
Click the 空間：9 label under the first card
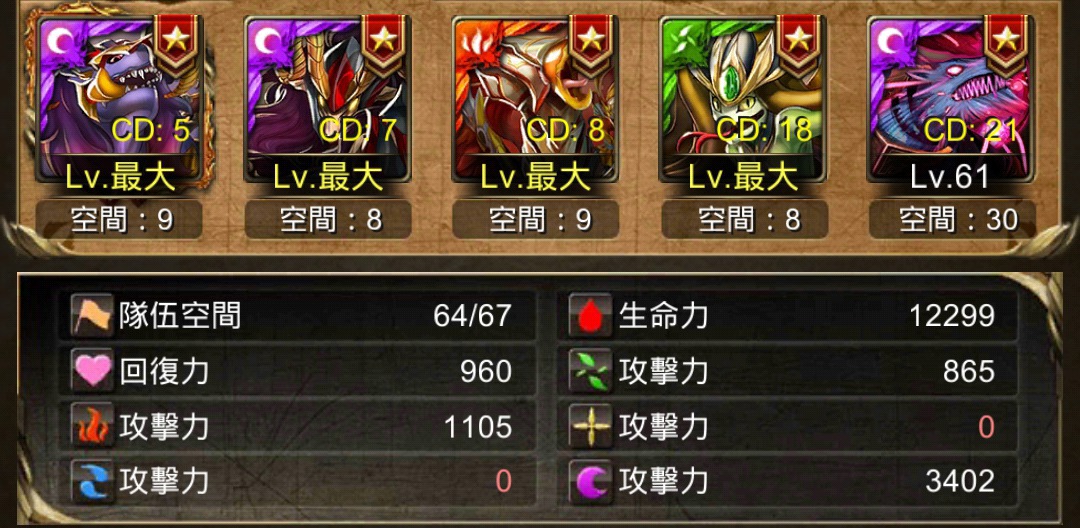coord(119,220)
